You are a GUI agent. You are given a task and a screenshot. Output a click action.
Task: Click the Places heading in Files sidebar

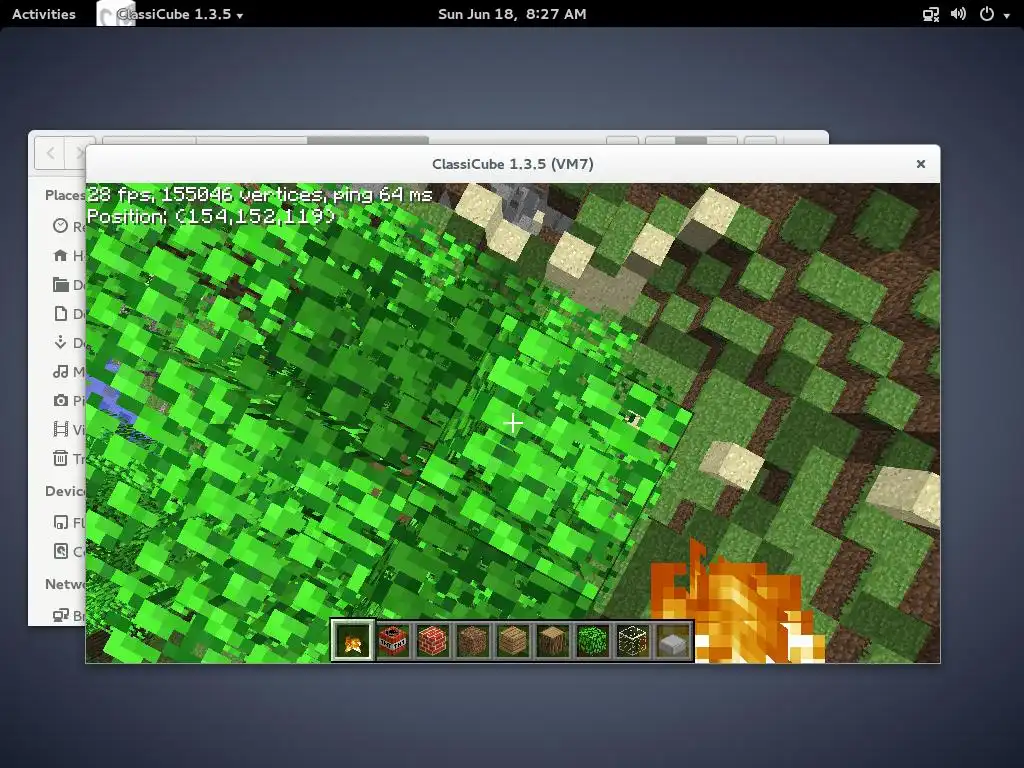(65, 195)
